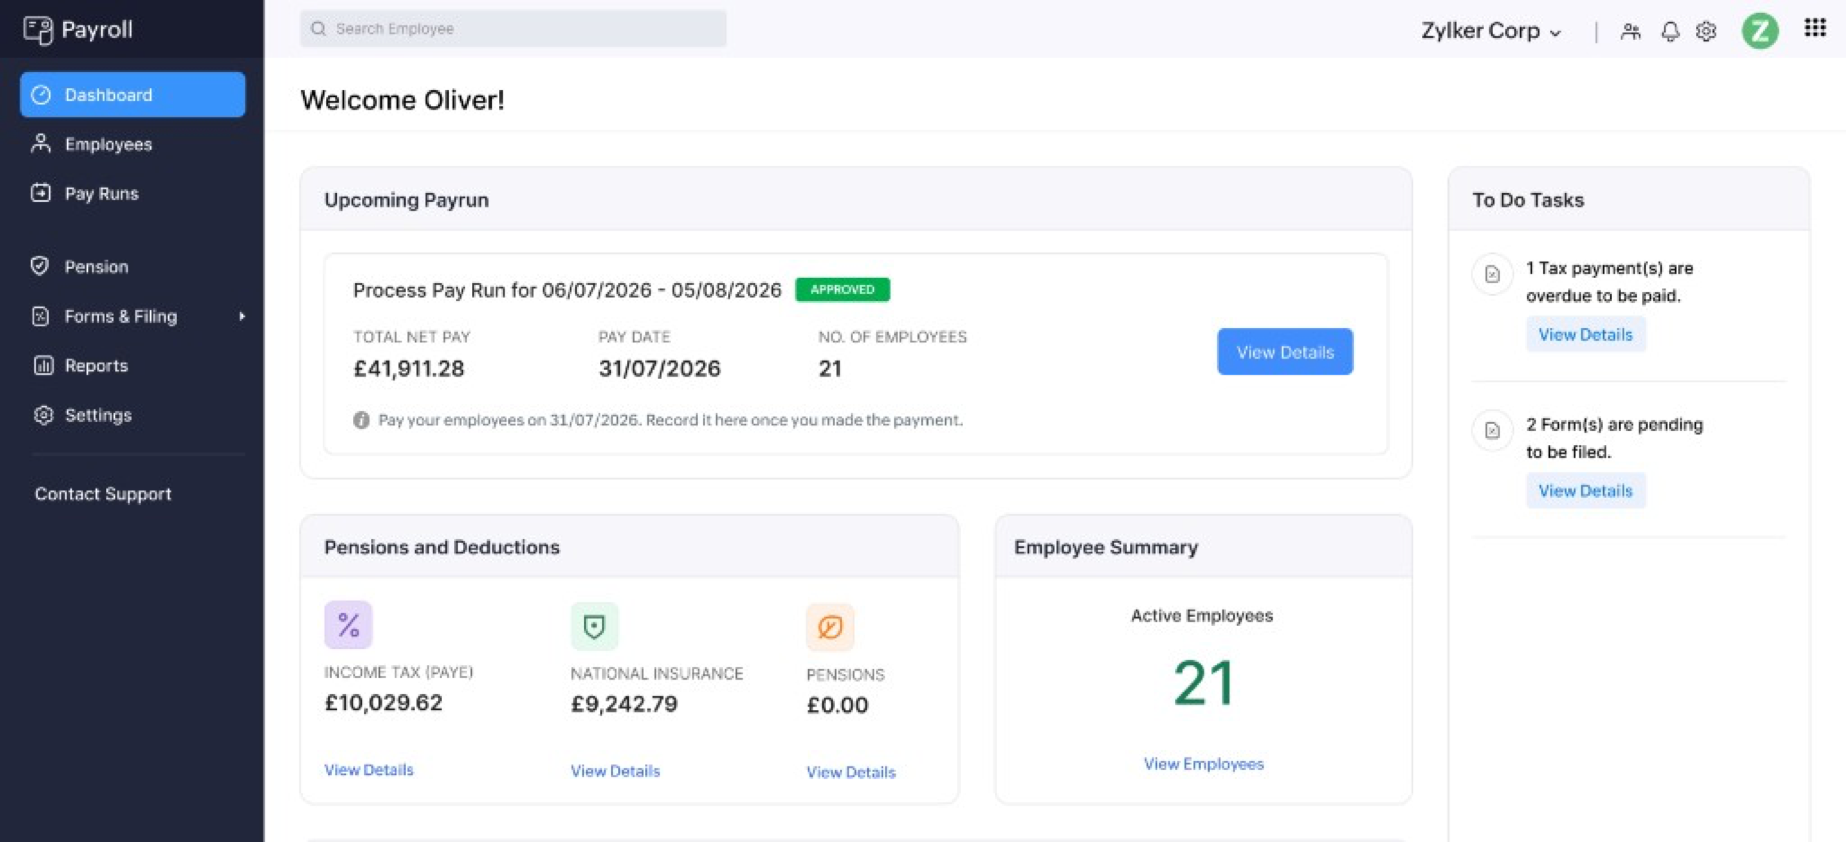
Task: Open the Zylker Corp organization dropdown
Action: click(1491, 31)
